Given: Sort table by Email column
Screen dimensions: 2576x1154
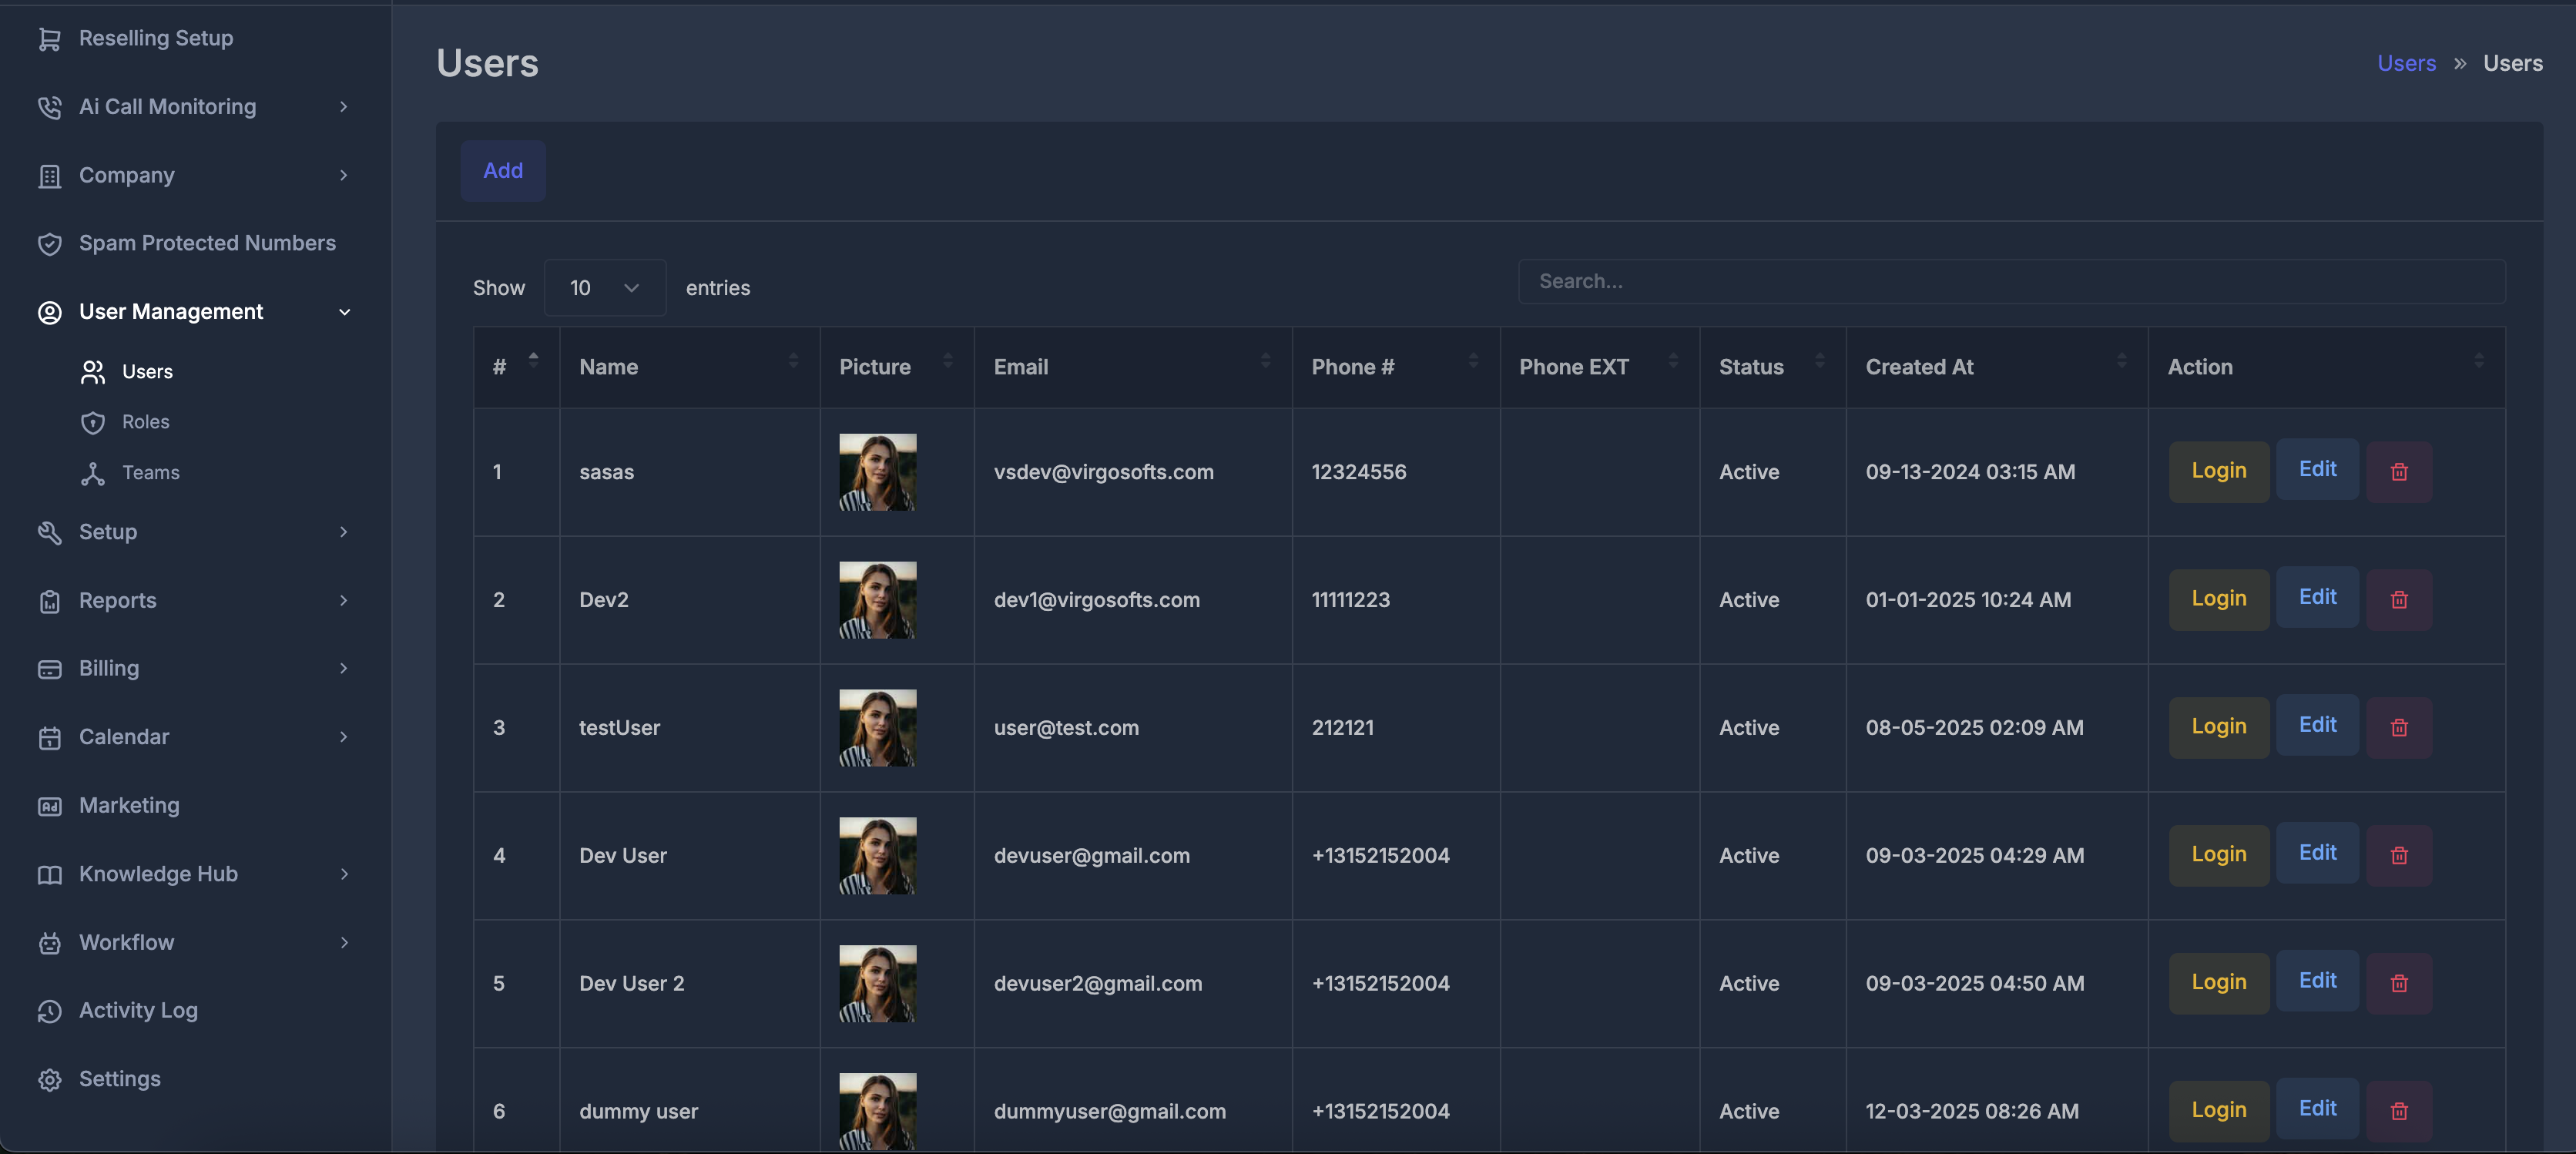Looking at the screenshot, I should (1133, 368).
